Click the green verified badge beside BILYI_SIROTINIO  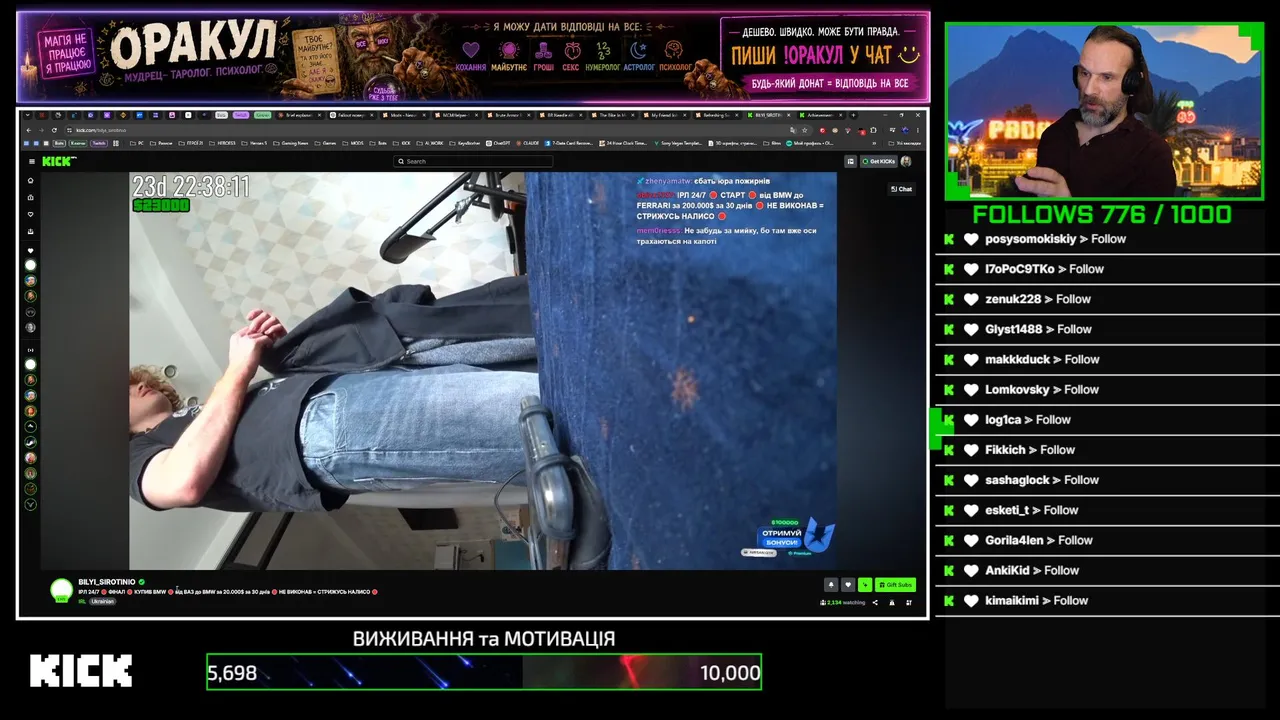click(141, 581)
